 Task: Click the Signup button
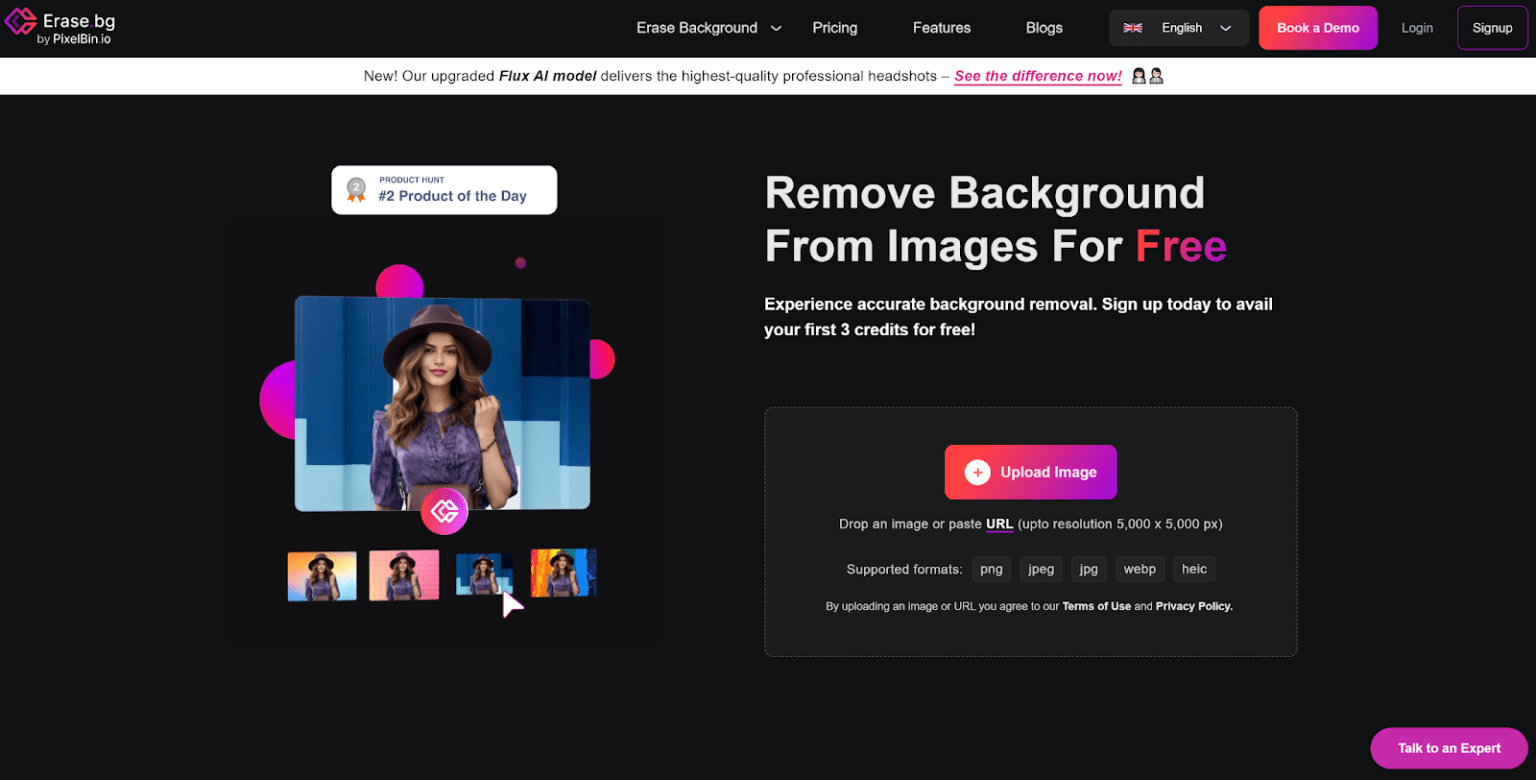1492,28
